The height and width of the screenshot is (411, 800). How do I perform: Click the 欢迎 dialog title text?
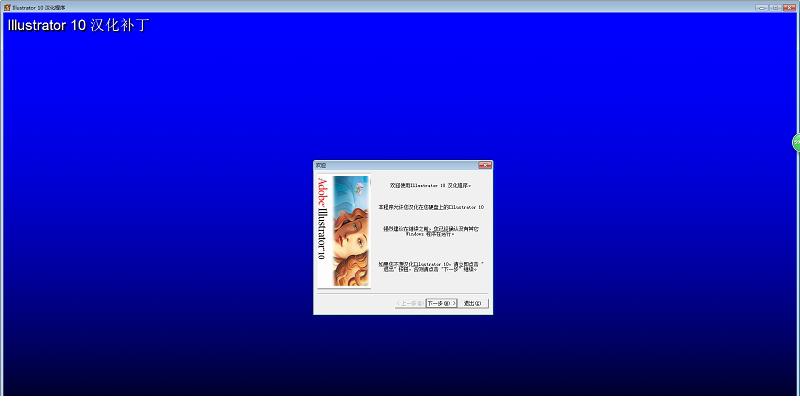(320, 165)
